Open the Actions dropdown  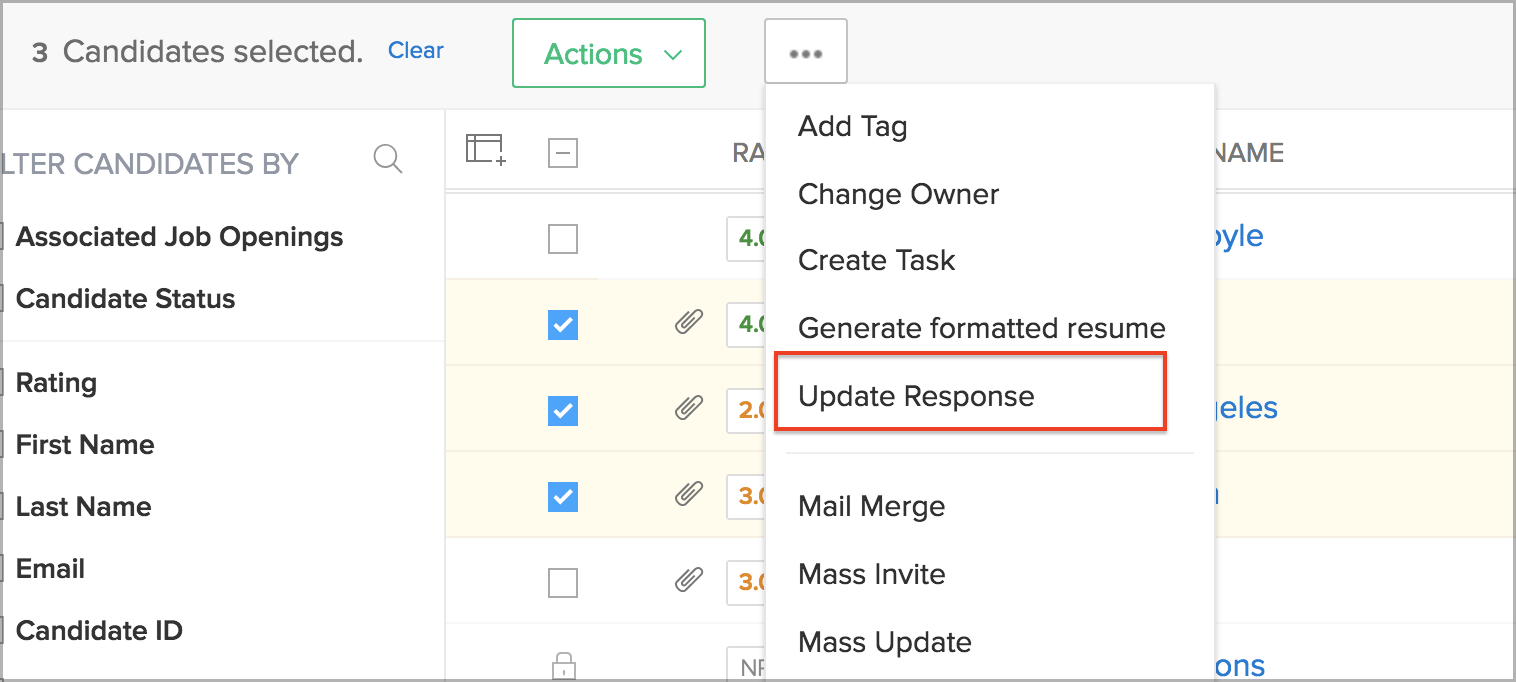[x=609, y=54]
